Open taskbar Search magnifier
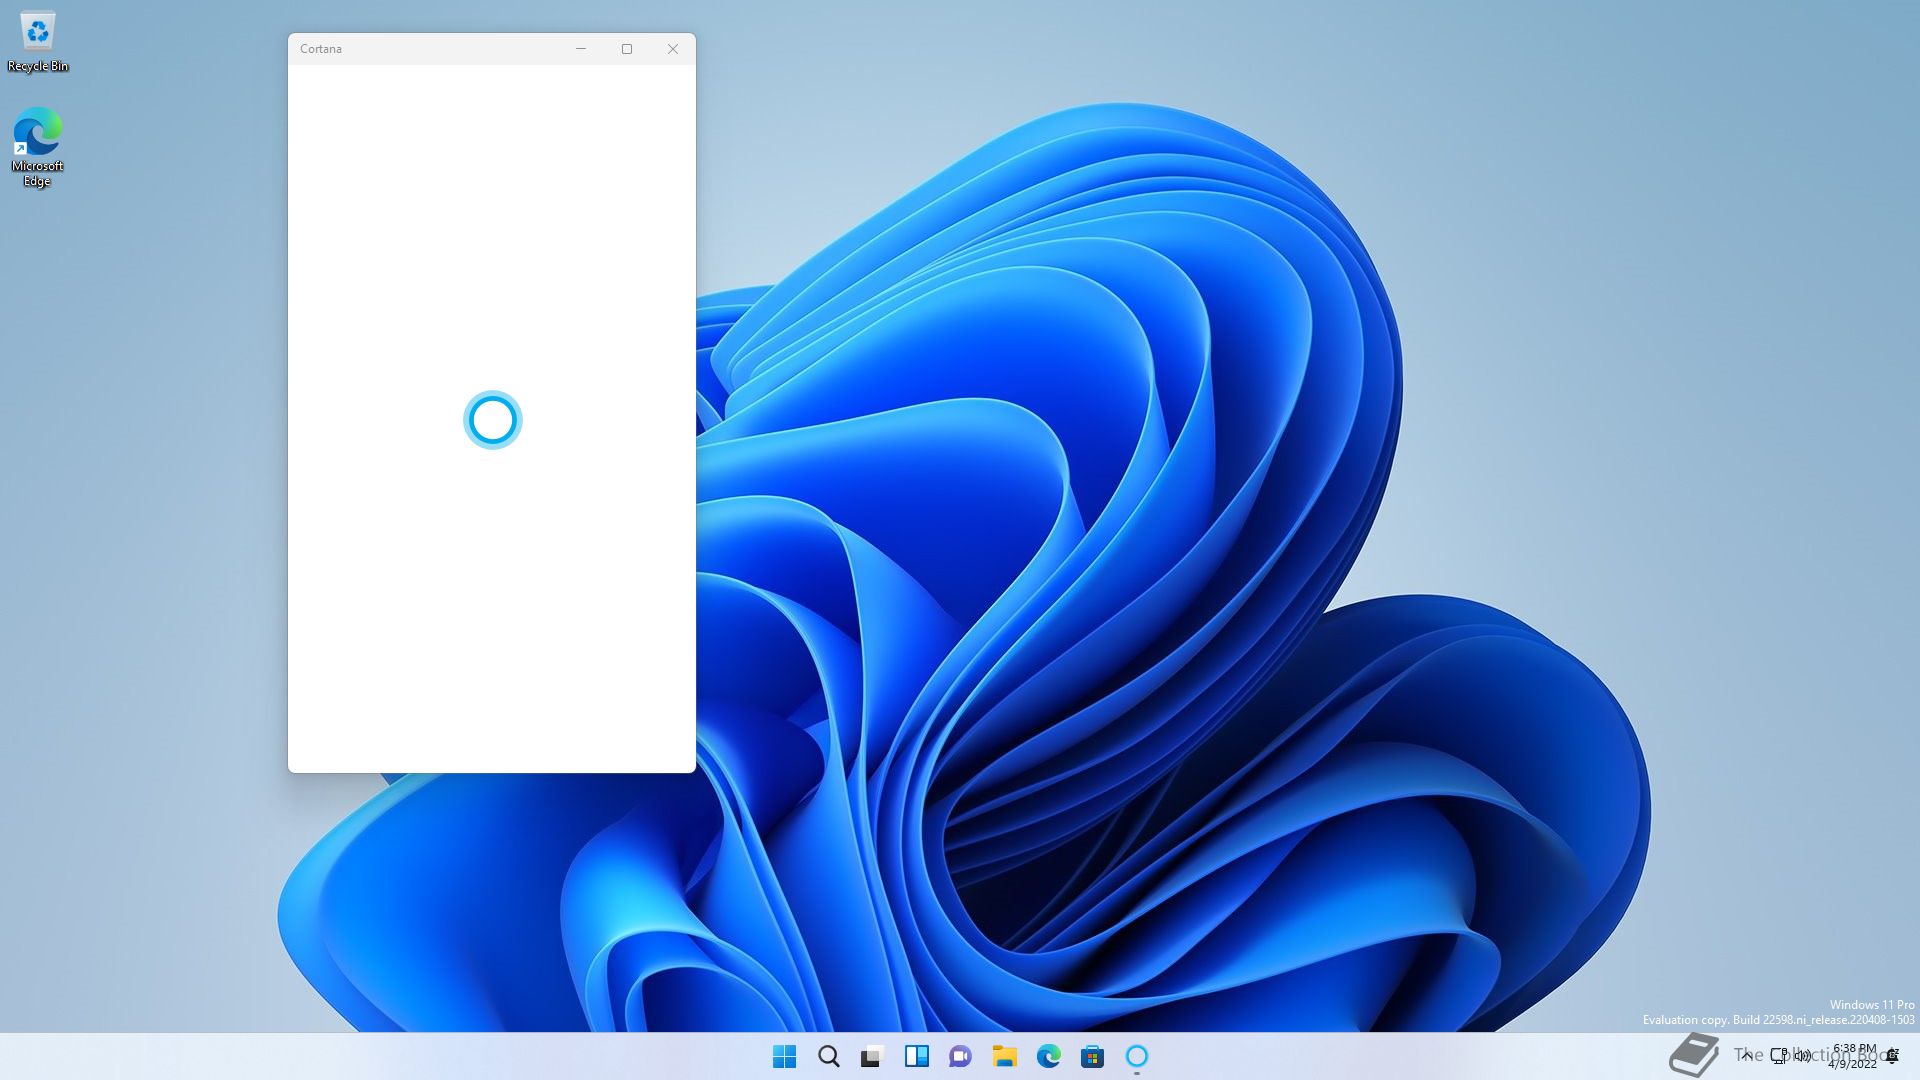This screenshot has width=1920, height=1080. (x=828, y=1056)
